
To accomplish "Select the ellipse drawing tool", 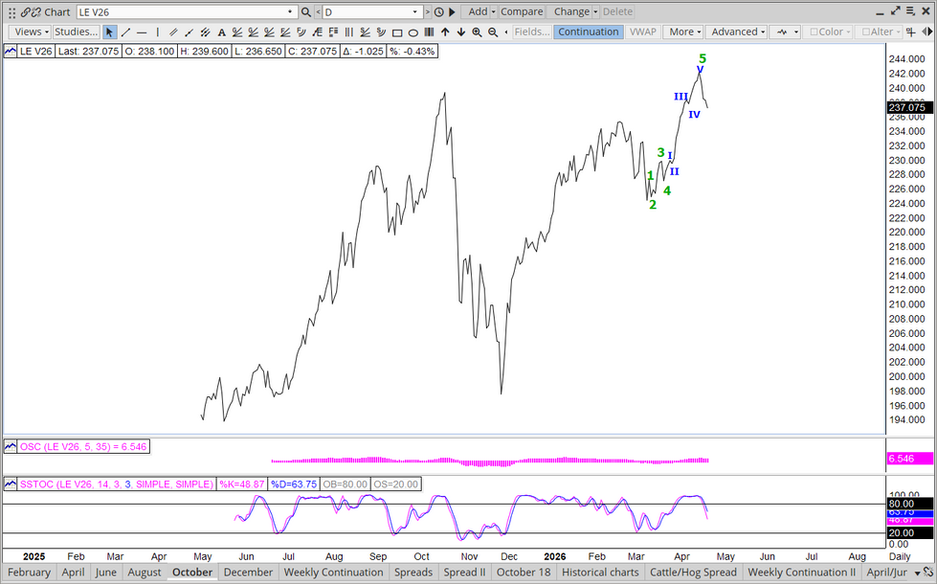I will [413, 32].
